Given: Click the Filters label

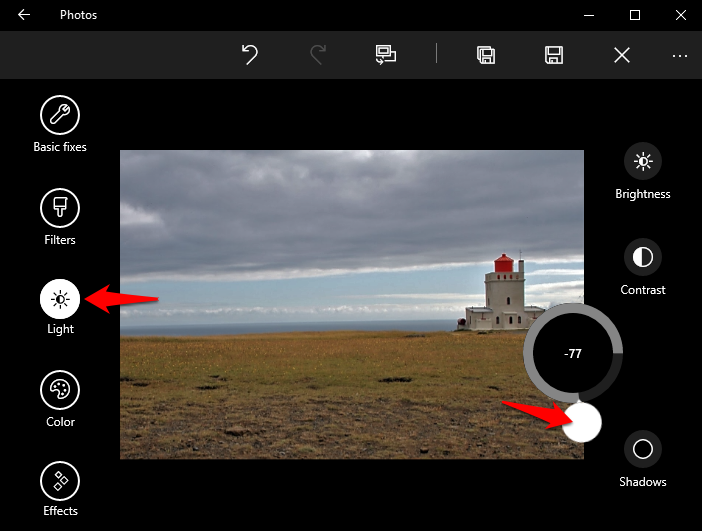Looking at the screenshot, I should pyautogui.click(x=60, y=240).
